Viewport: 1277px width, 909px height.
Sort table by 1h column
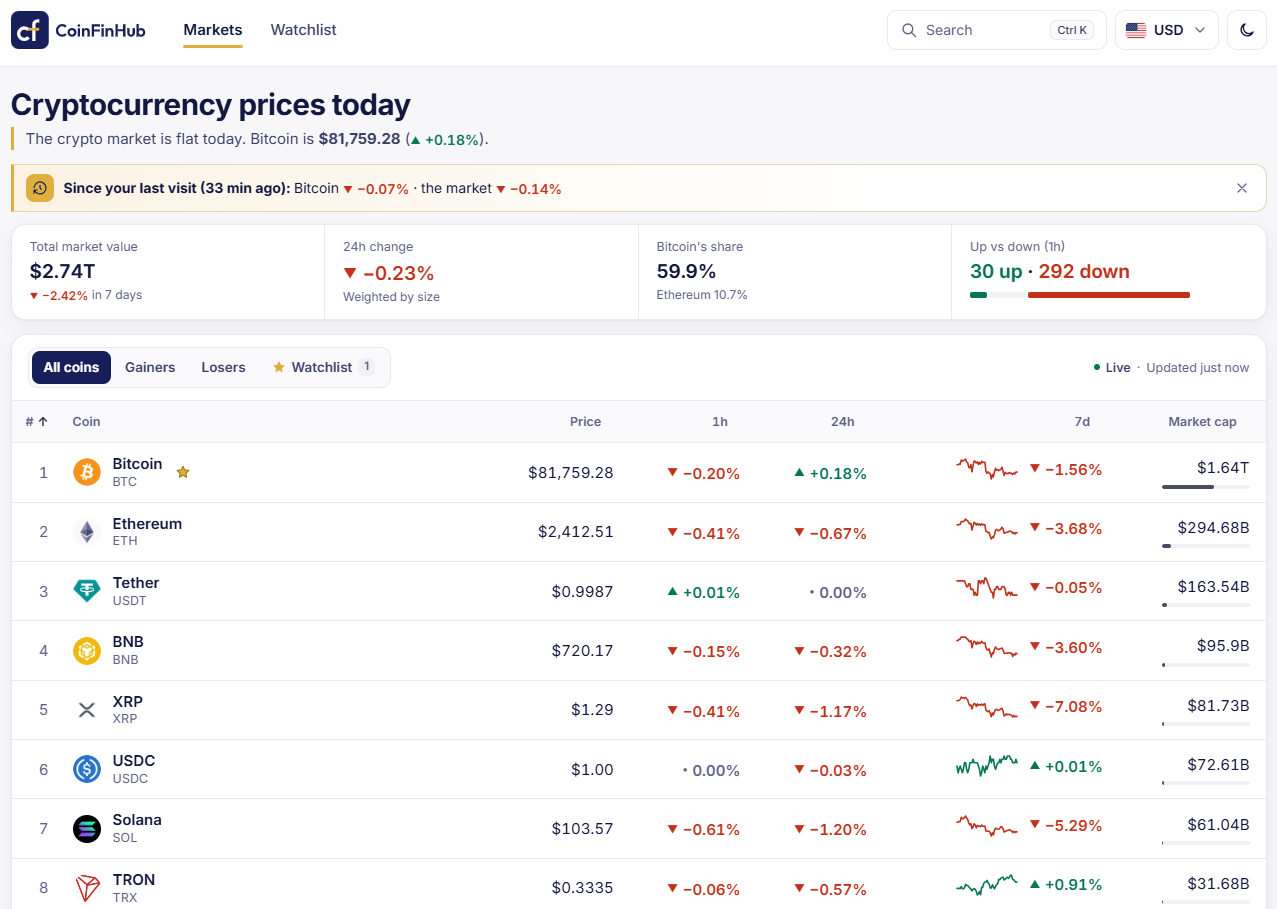(720, 421)
